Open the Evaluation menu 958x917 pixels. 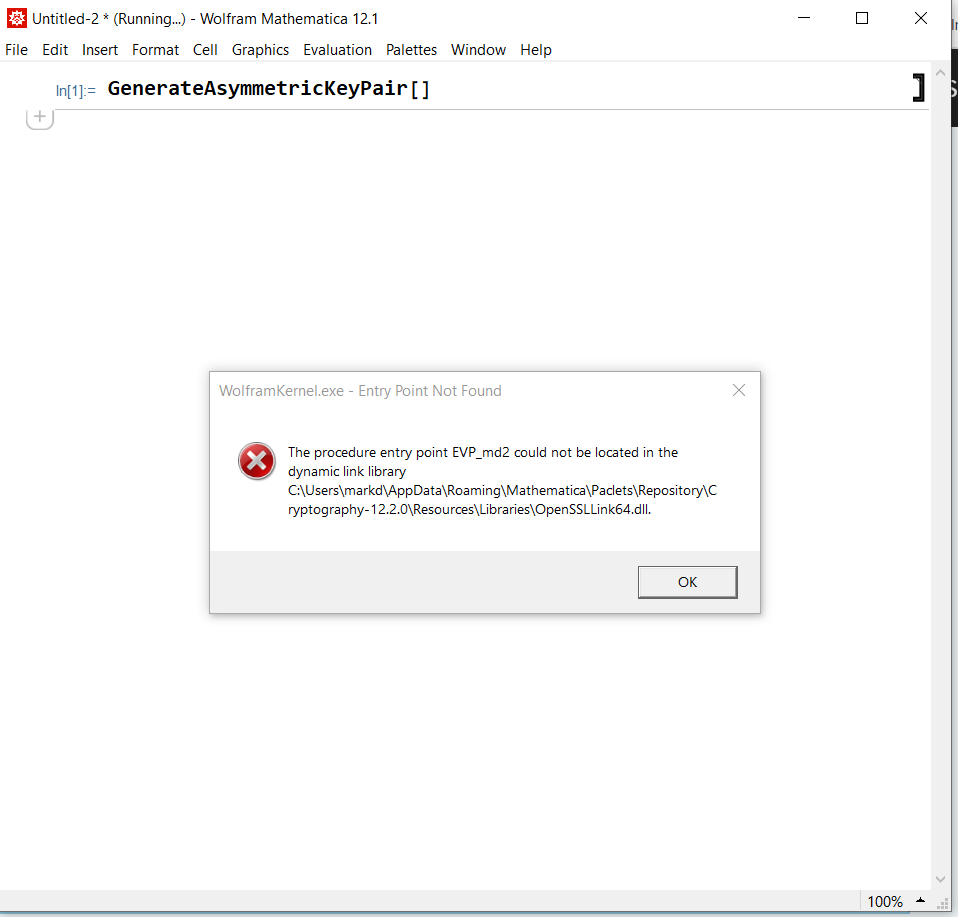[x=337, y=49]
